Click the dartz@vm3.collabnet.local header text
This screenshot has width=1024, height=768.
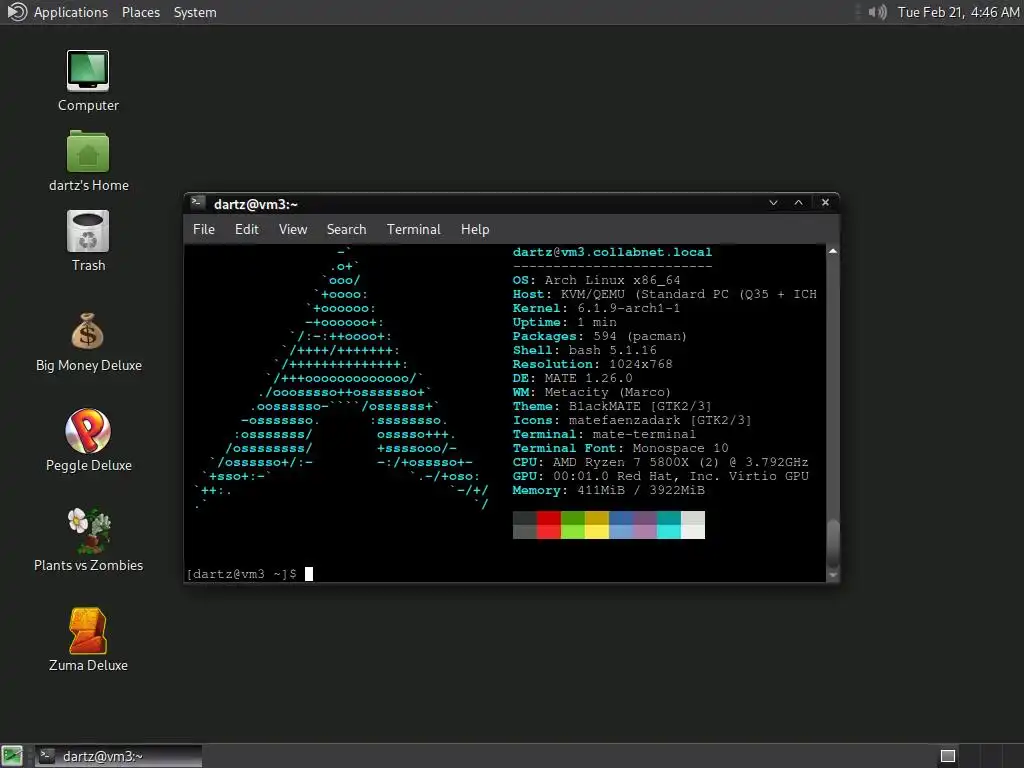click(612, 252)
